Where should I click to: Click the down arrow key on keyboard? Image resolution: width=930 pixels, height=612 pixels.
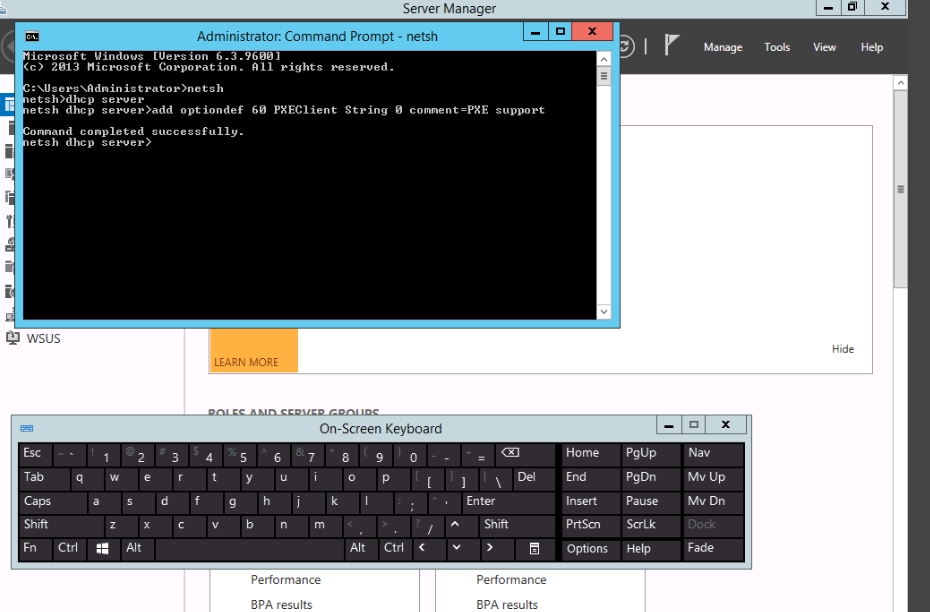(x=461, y=549)
